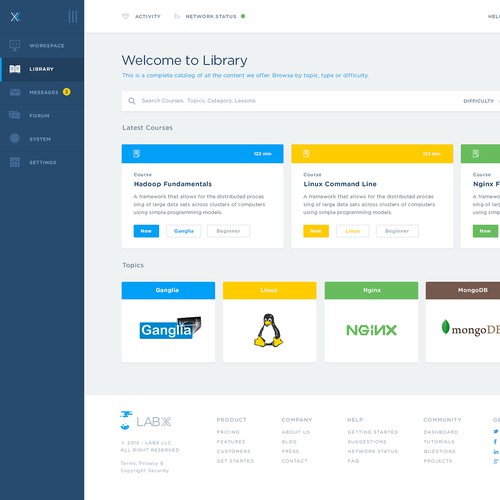
Task: Click the yellow Linux topic header
Action: click(x=270, y=290)
